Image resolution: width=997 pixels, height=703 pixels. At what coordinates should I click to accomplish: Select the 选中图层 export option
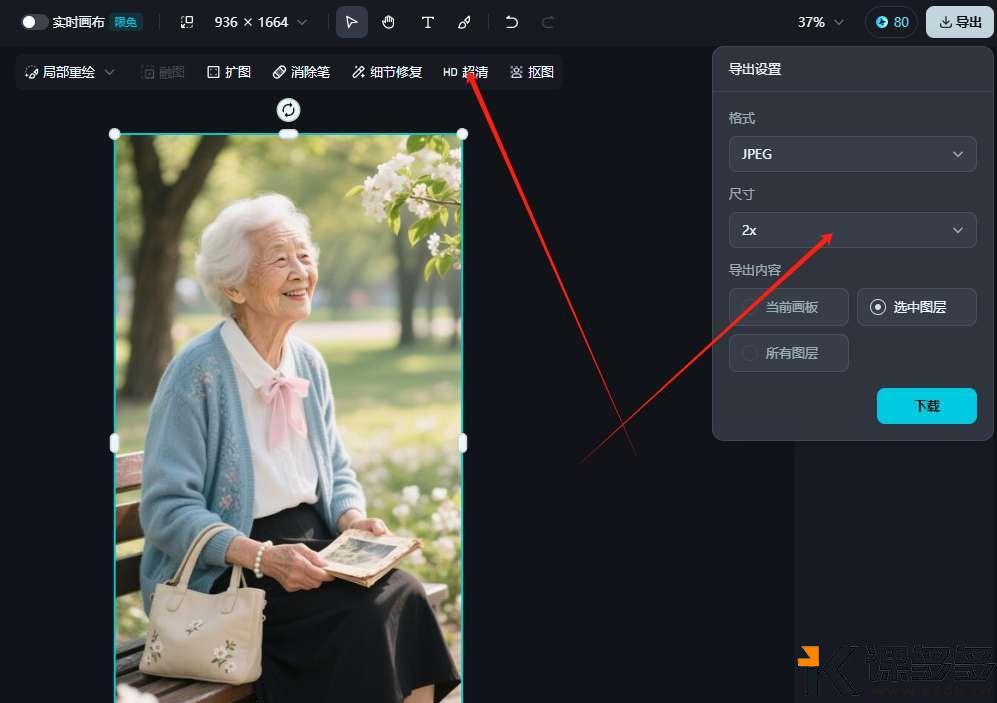[916, 307]
